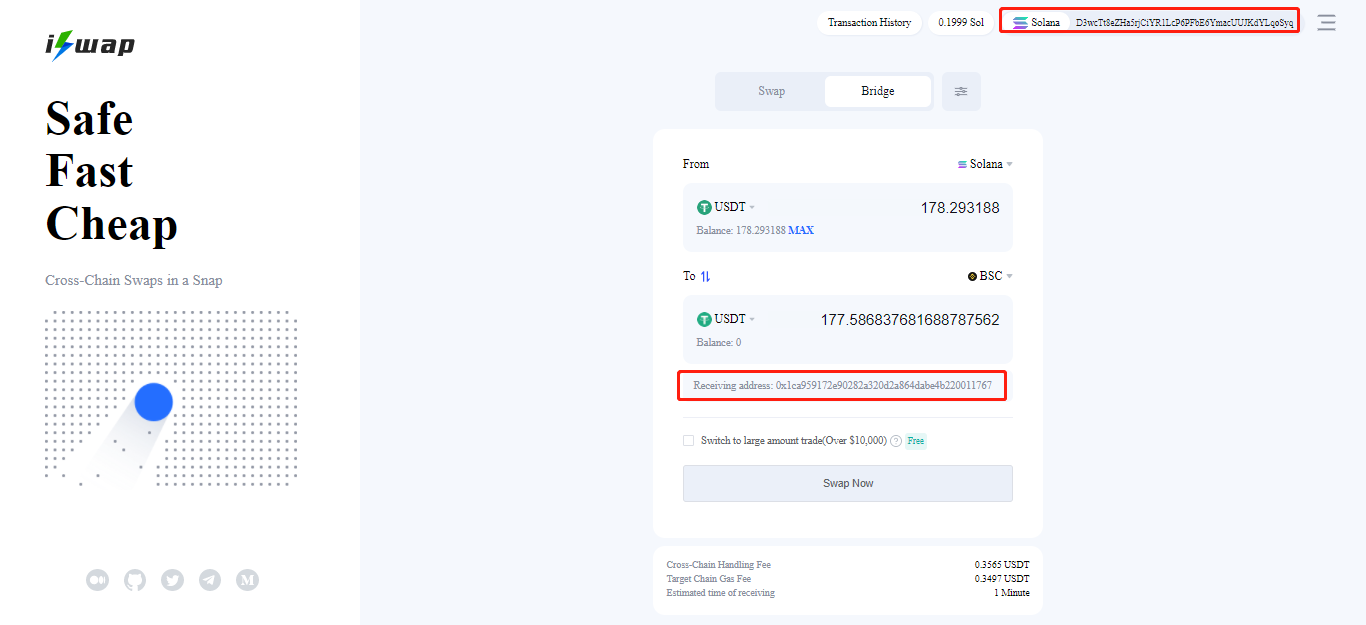Click the MAX balance link
1366x625 pixels.
tap(801, 230)
